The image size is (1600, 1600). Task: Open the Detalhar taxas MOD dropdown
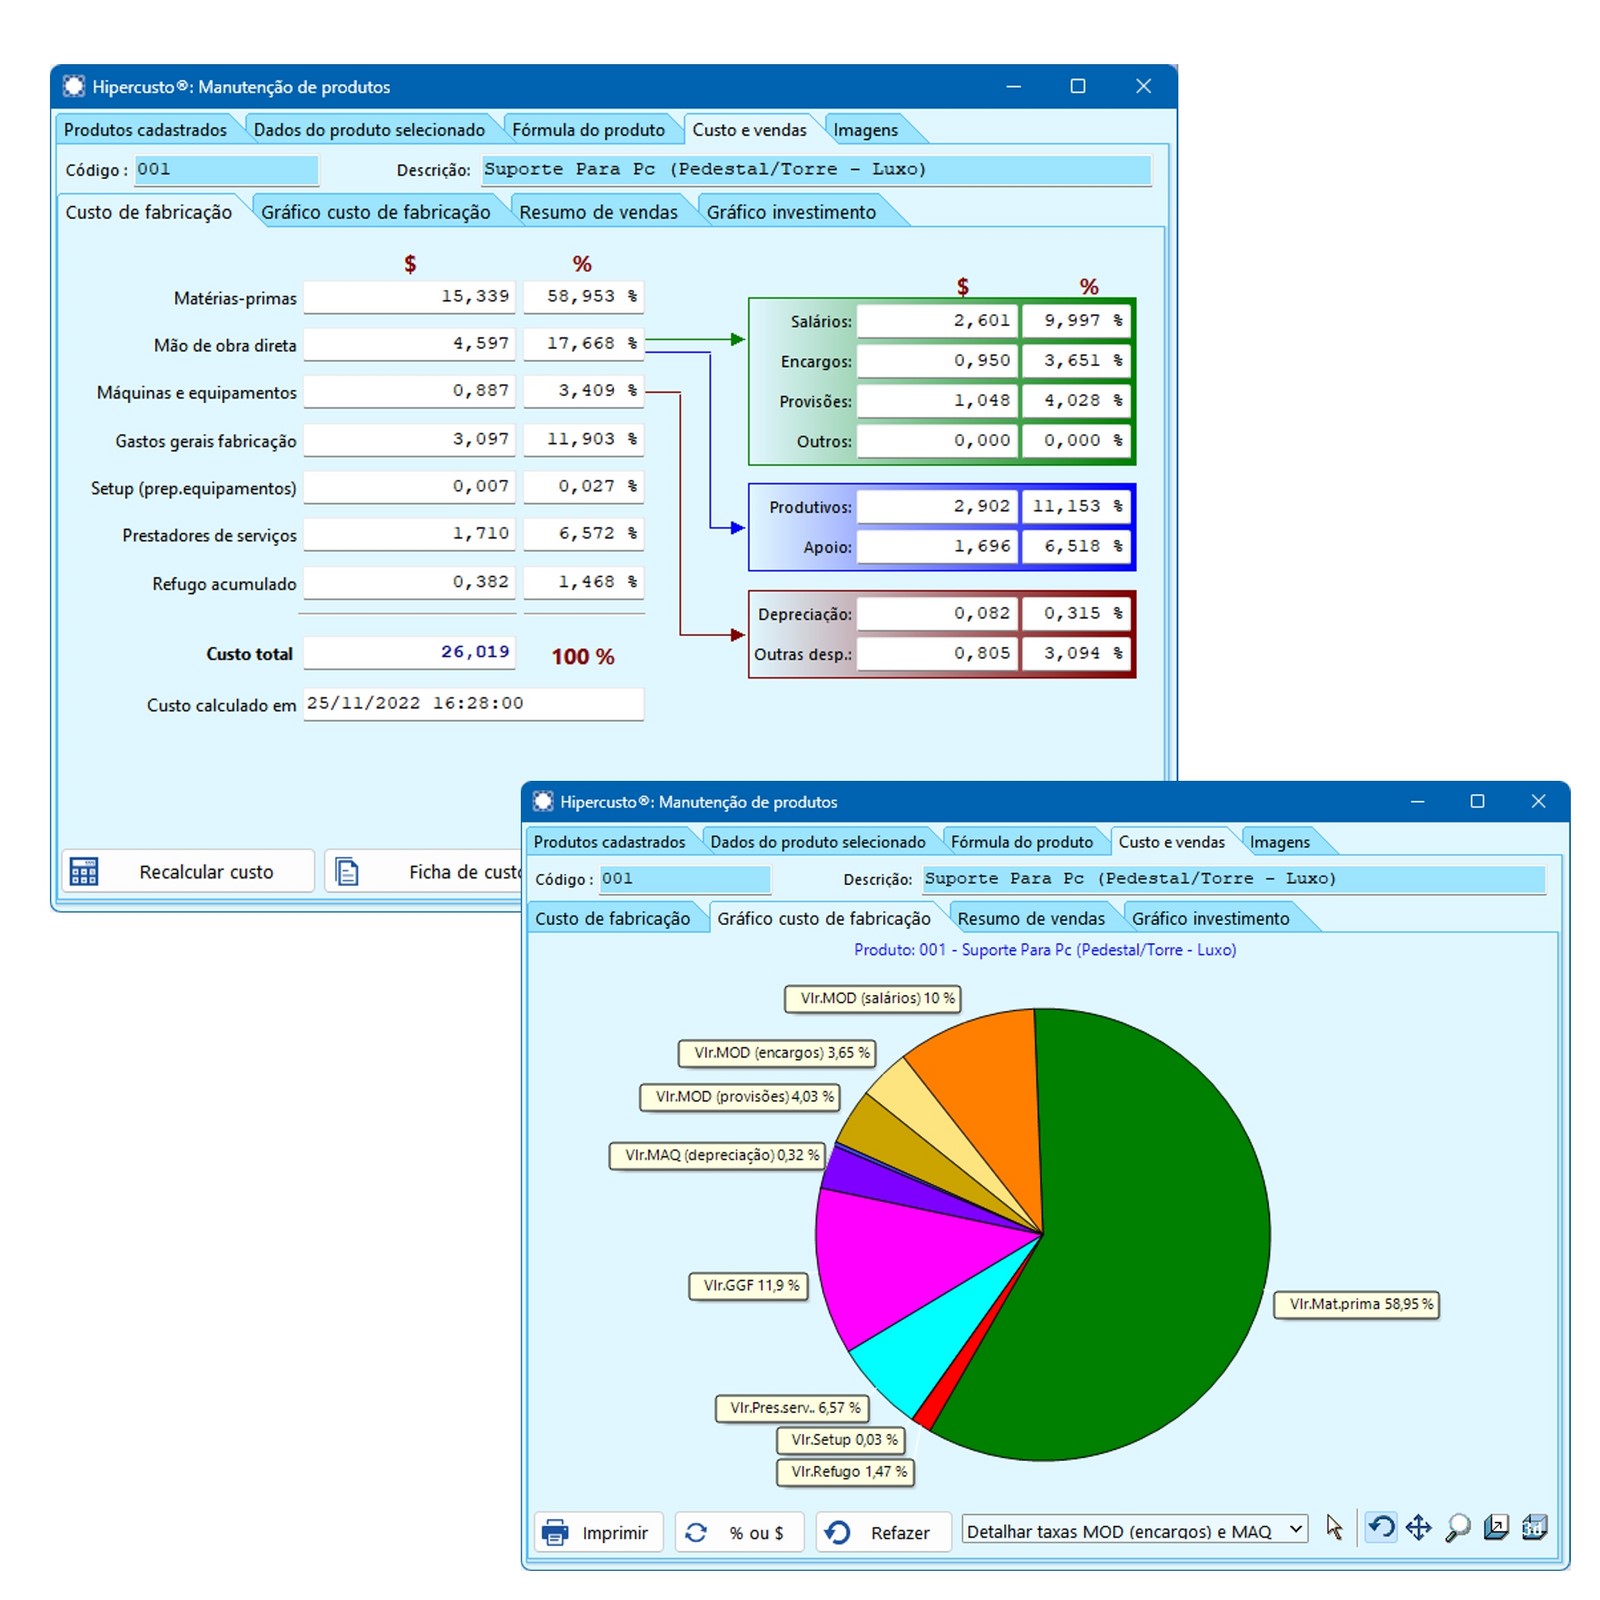(x=1295, y=1529)
